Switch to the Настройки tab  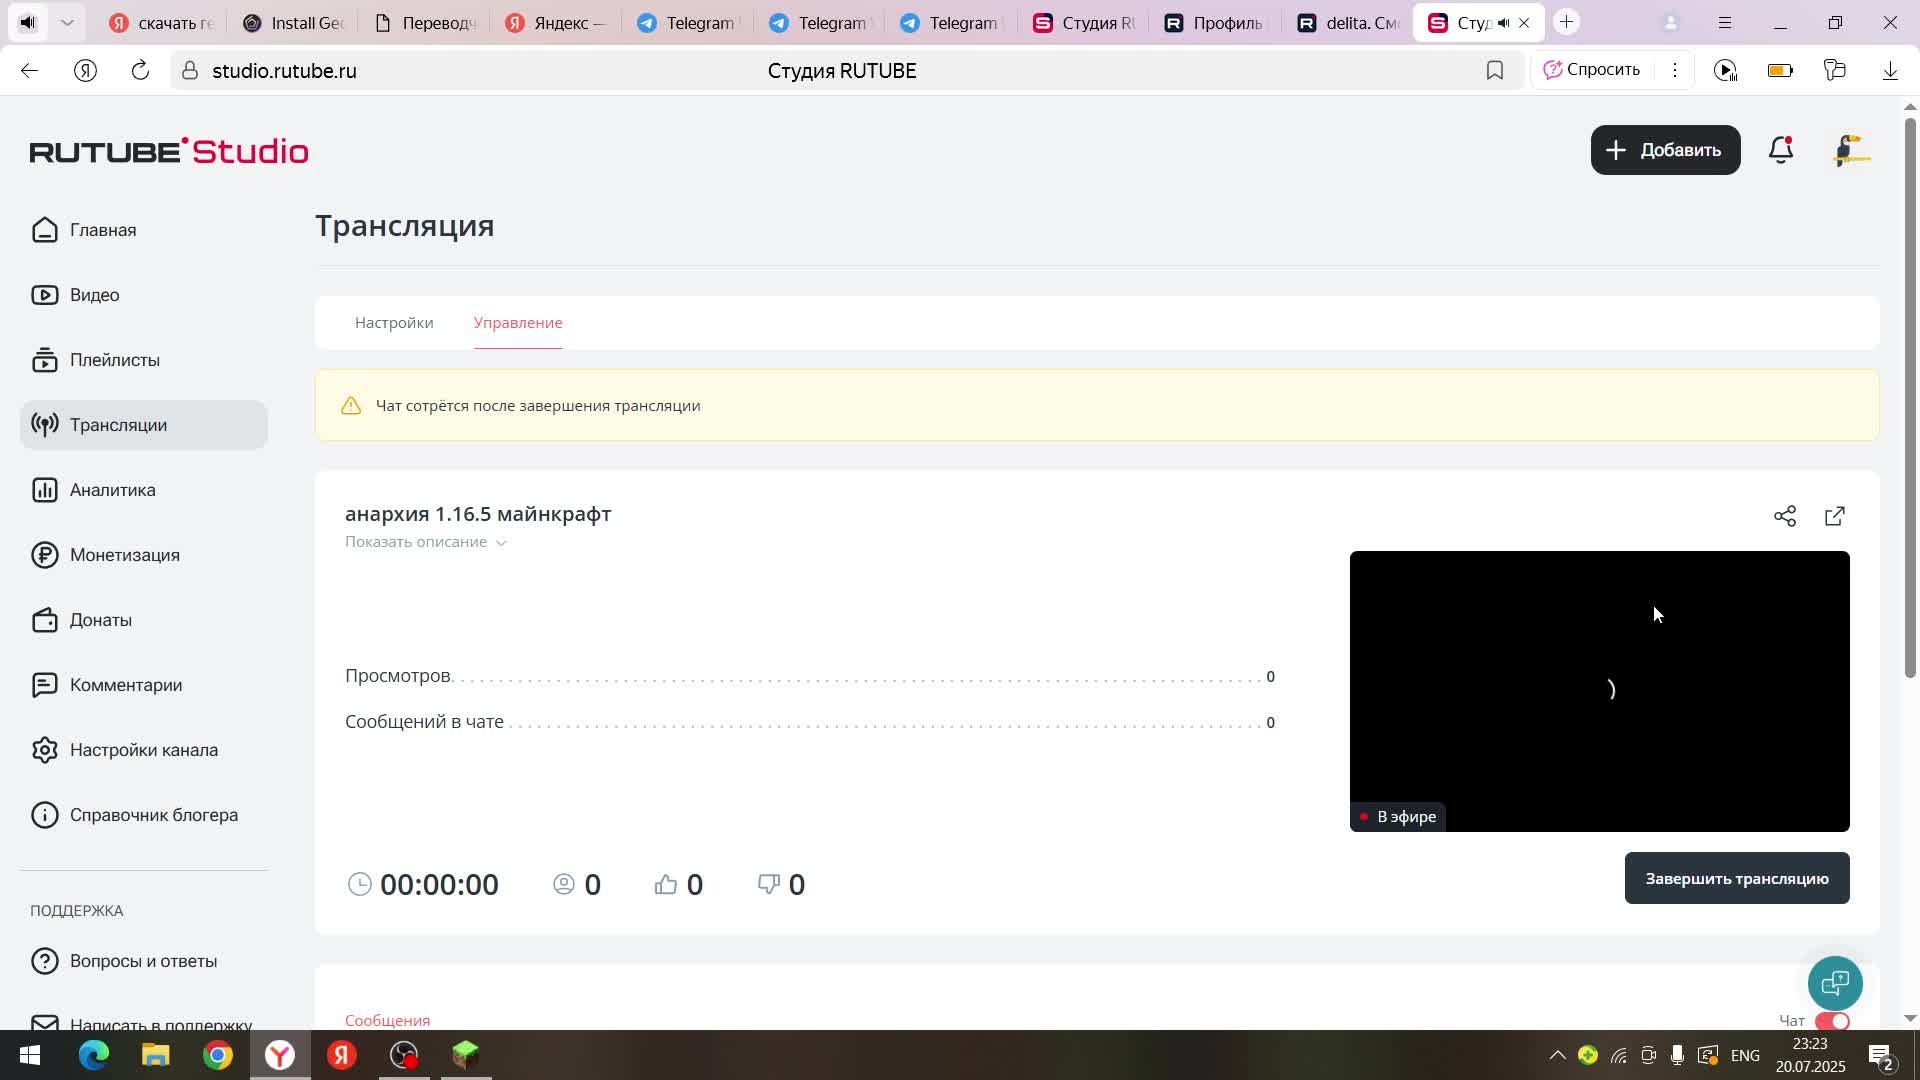(x=394, y=323)
